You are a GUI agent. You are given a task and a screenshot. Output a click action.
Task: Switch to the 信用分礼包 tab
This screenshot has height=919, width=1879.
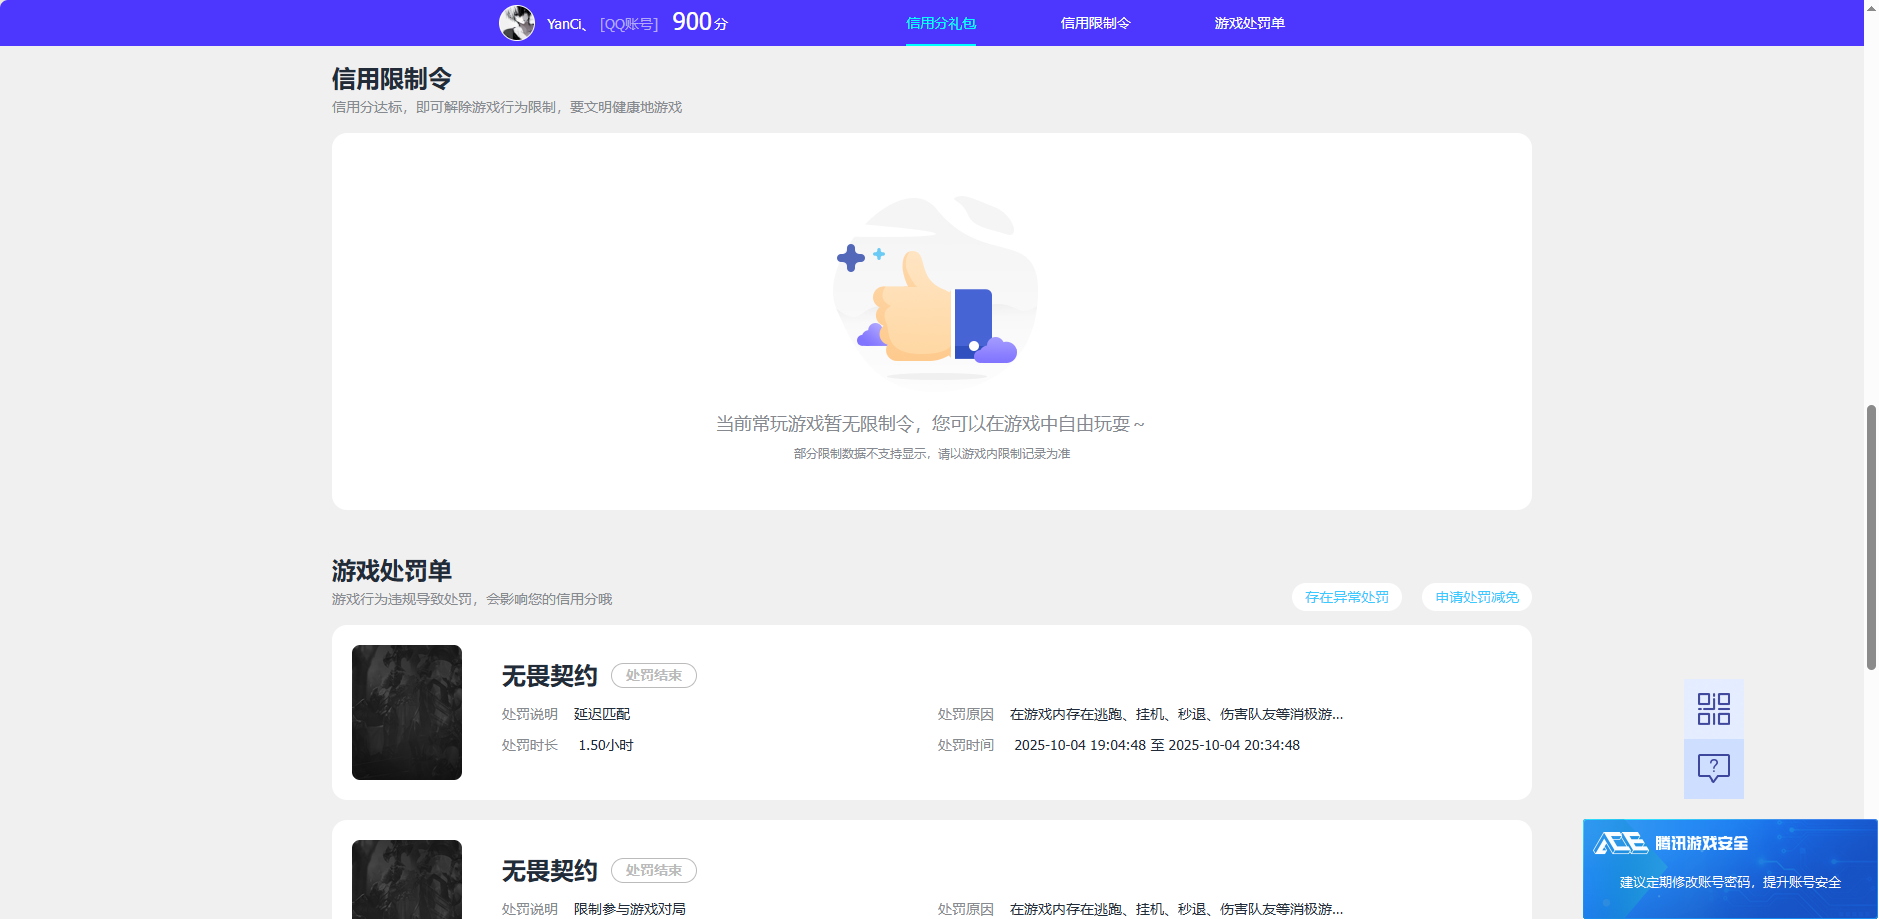tap(940, 23)
